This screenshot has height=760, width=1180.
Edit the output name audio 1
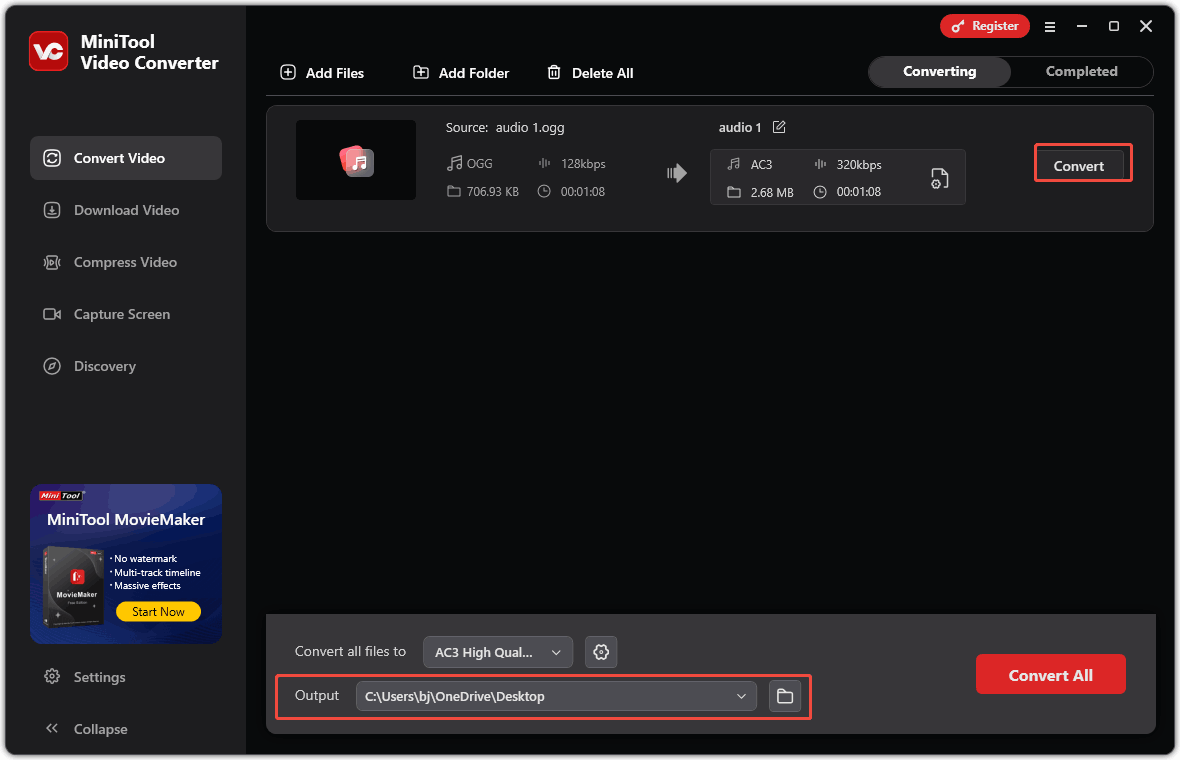(x=779, y=127)
